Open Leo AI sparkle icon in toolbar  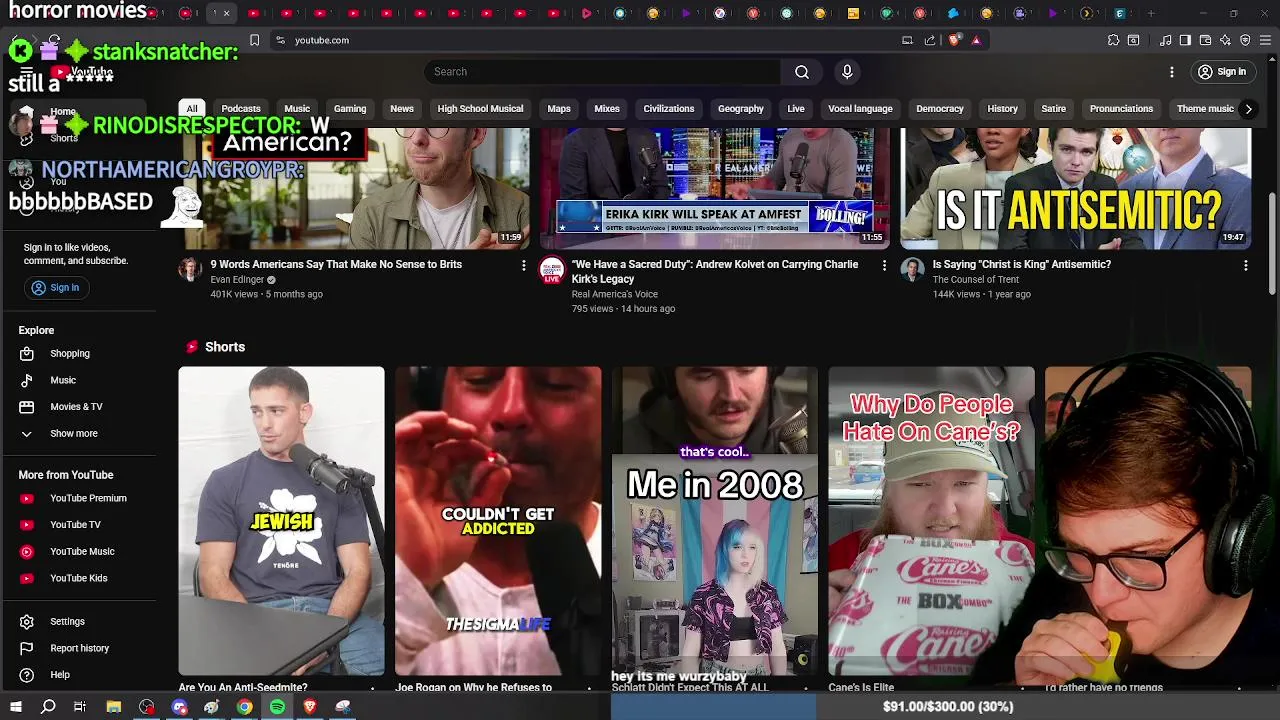(1225, 40)
